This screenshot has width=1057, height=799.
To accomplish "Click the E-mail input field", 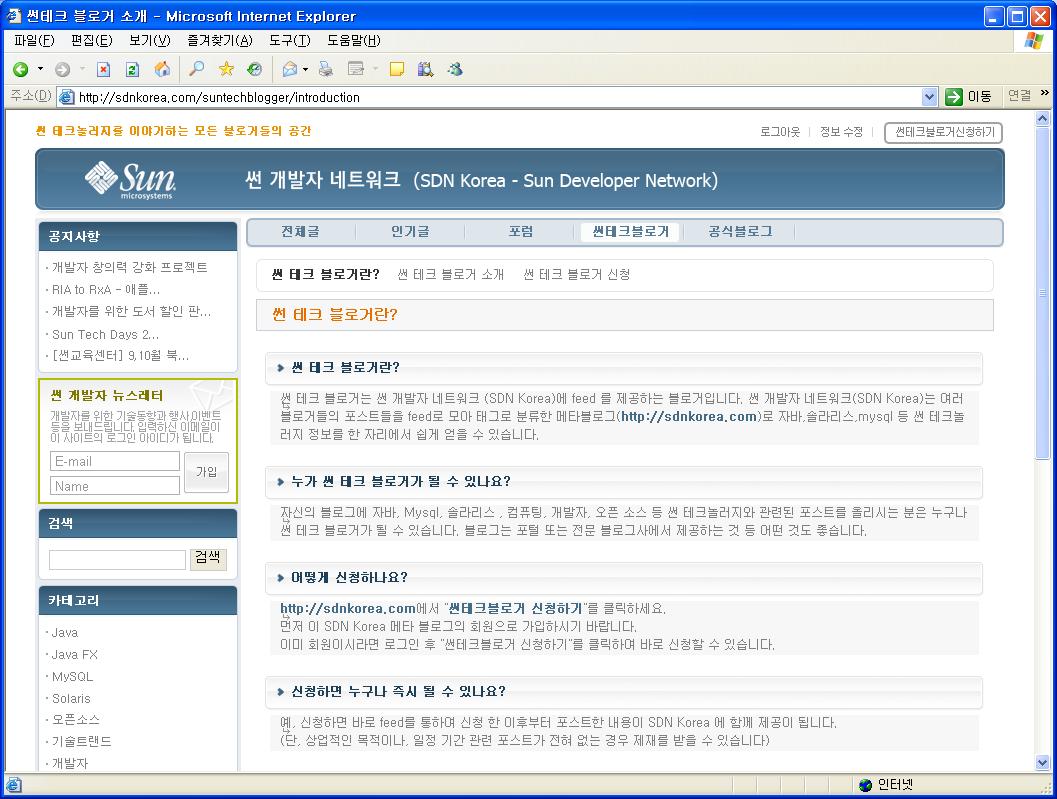I will tap(114, 461).
